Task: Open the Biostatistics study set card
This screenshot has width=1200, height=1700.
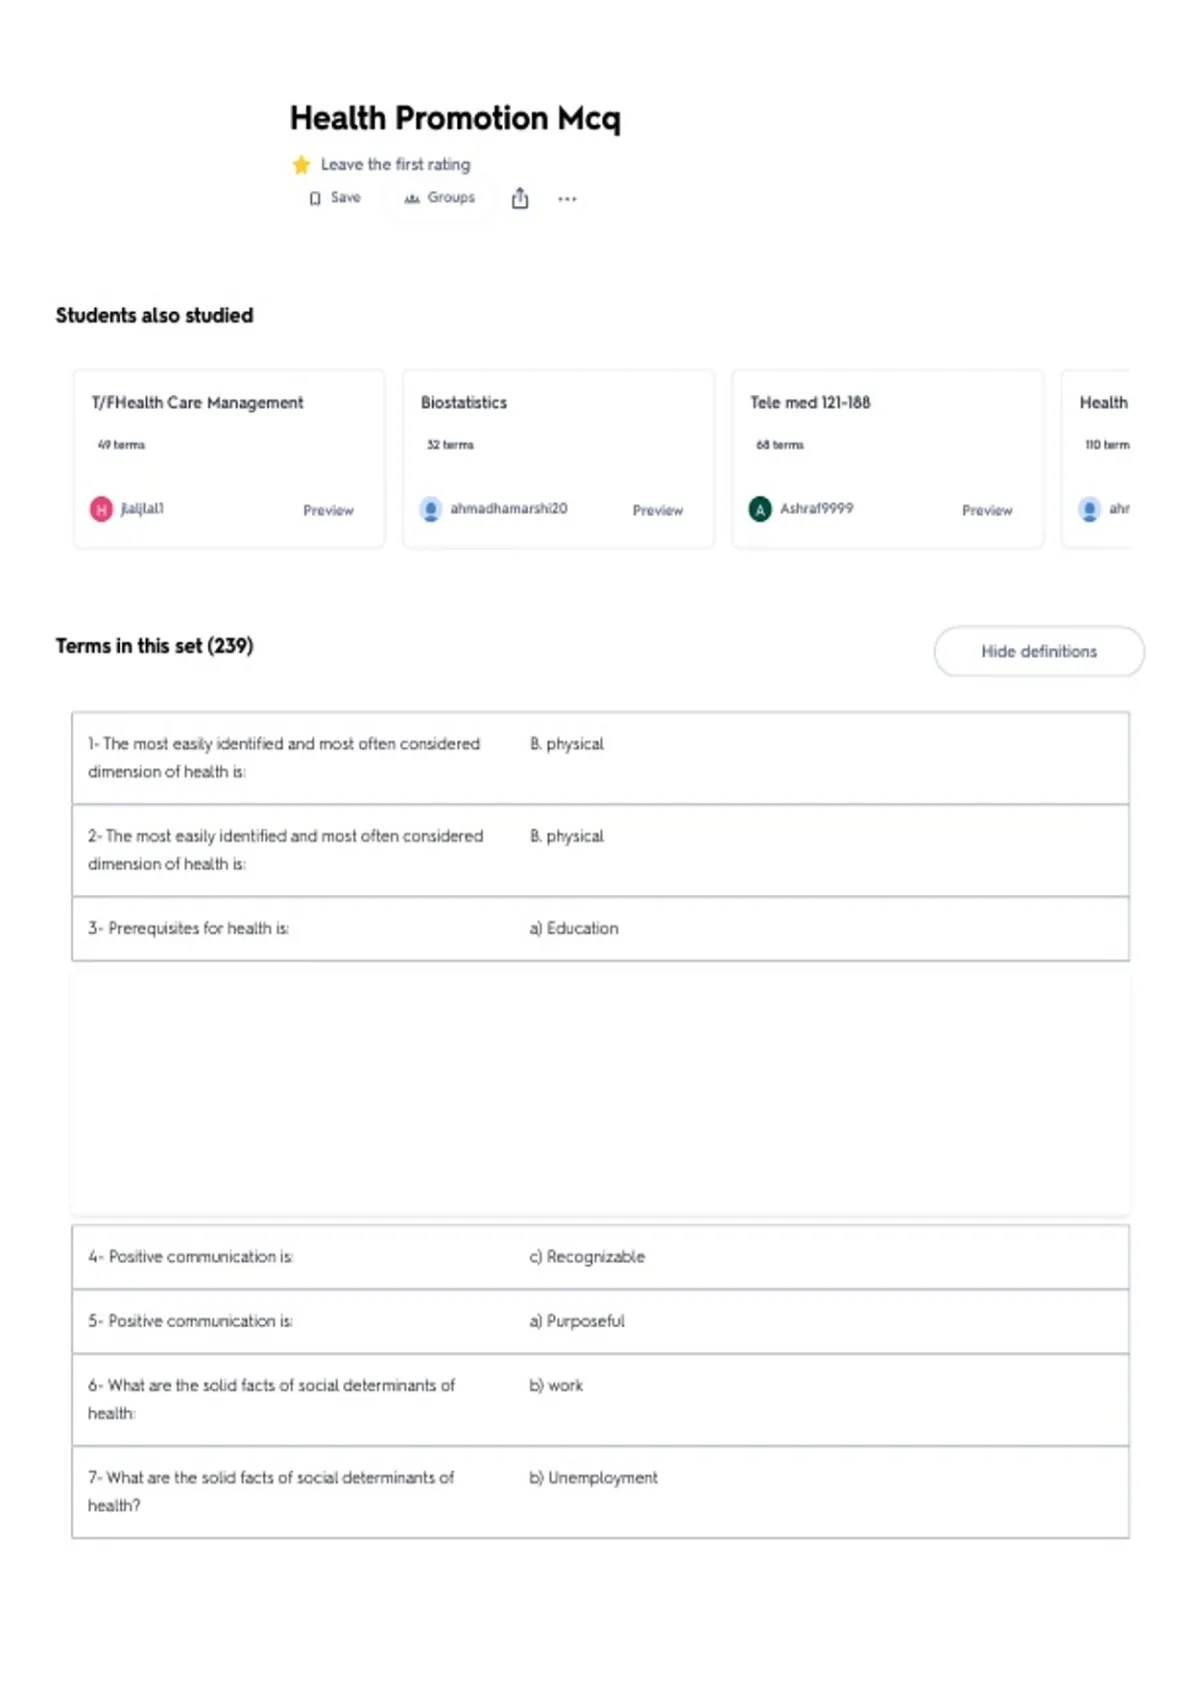Action: tap(558, 458)
